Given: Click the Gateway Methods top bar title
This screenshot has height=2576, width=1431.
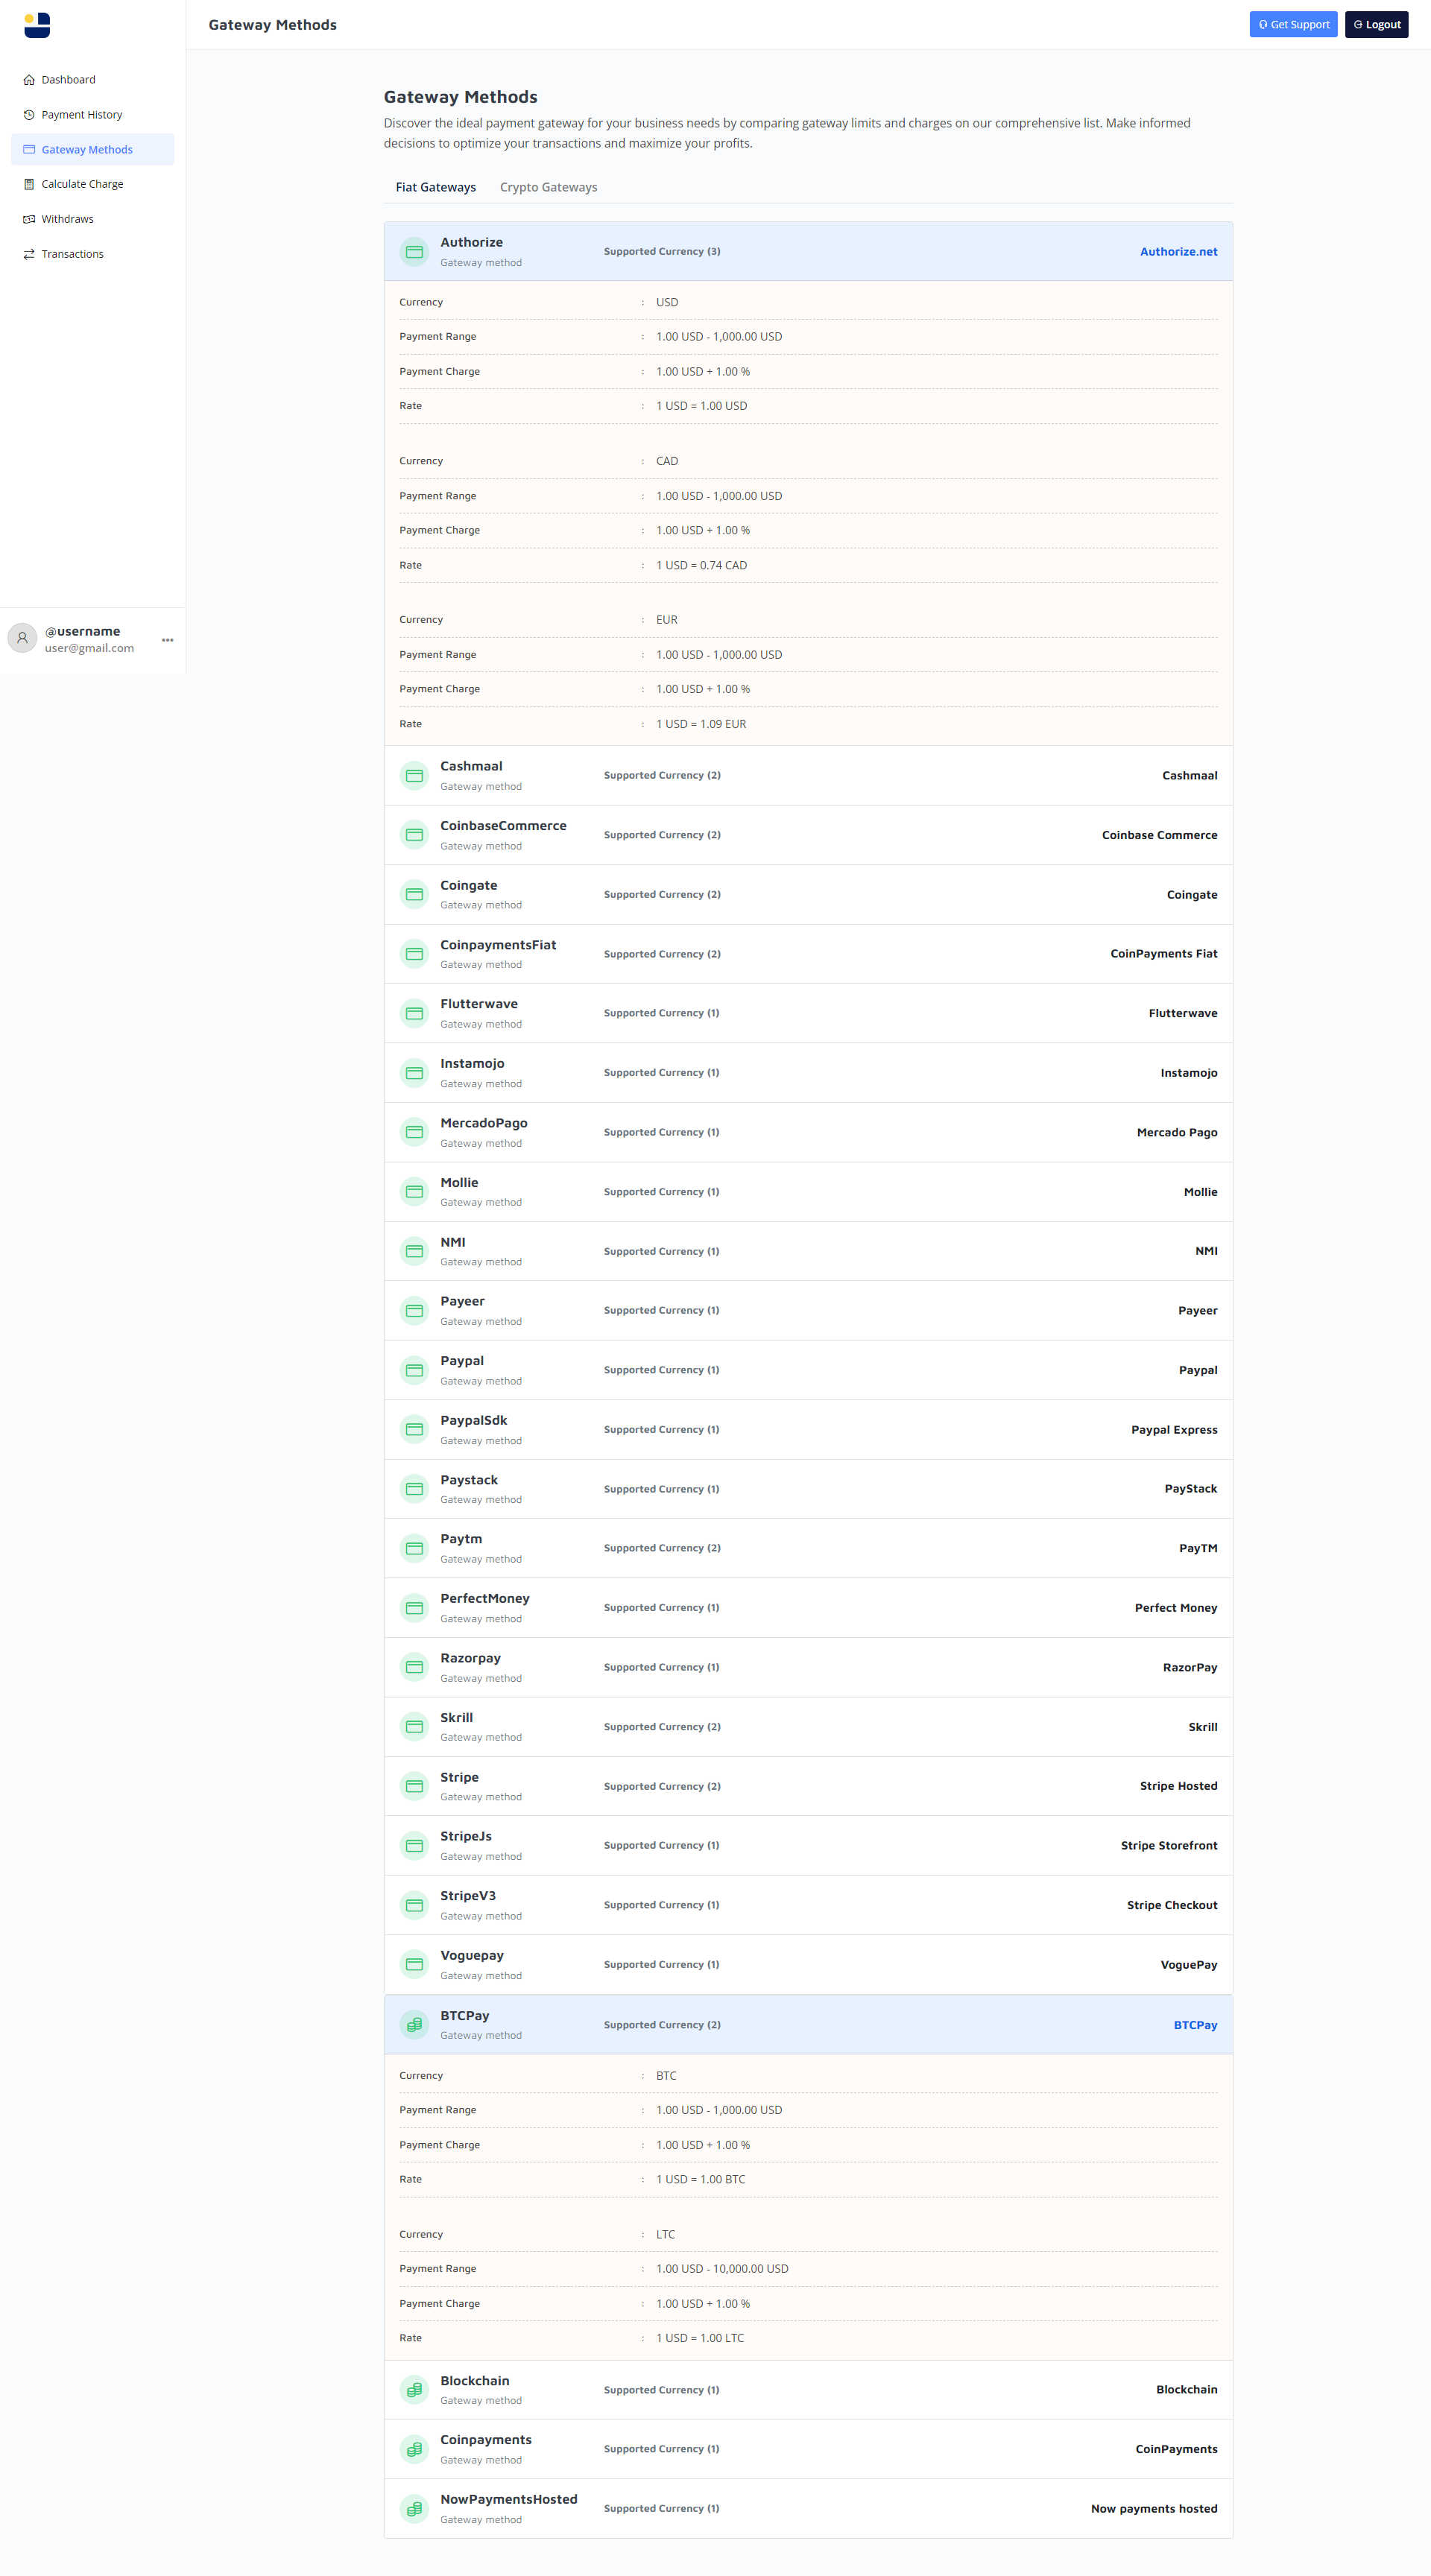Looking at the screenshot, I should click(x=272, y=25).
